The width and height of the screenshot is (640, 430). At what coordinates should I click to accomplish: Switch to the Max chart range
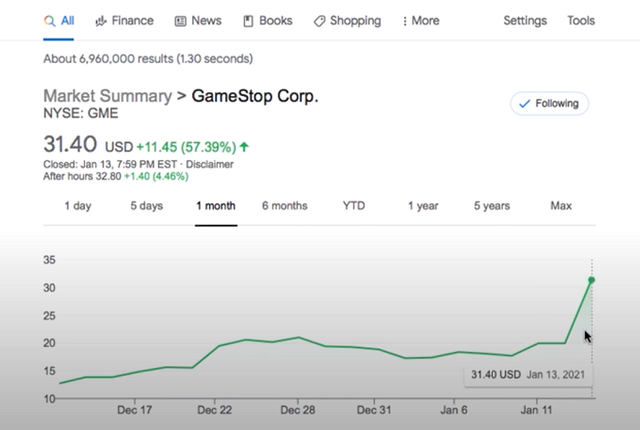pyautogui.click(x=561, y=206)
